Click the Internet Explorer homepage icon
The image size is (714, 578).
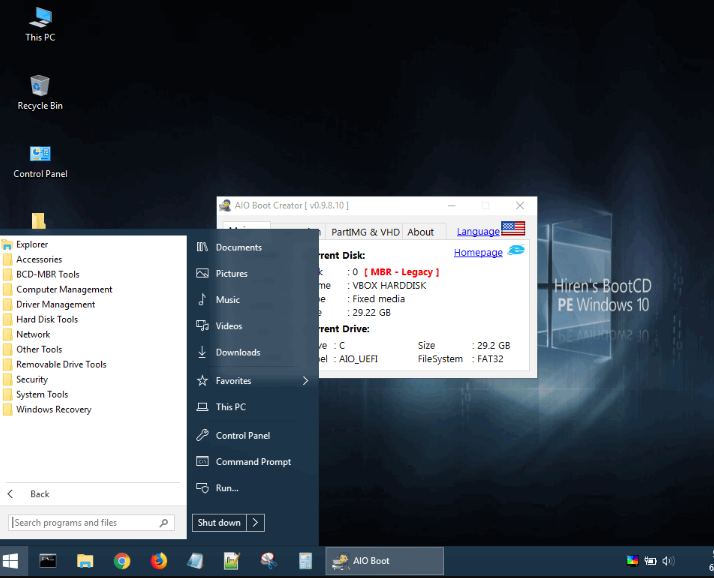516,251
